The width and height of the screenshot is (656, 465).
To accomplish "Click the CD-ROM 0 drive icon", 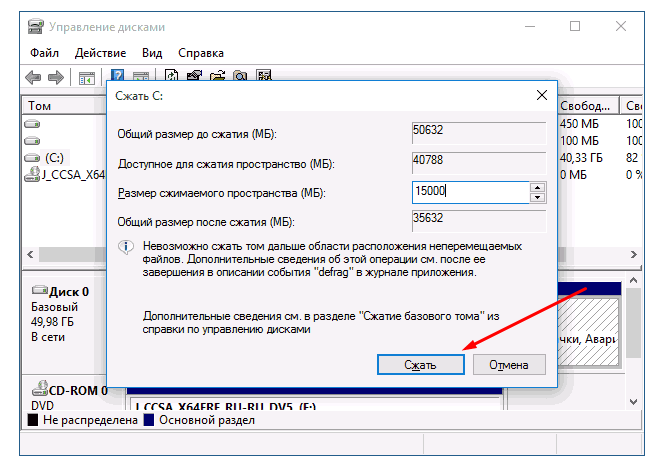I will click(40, 388).
